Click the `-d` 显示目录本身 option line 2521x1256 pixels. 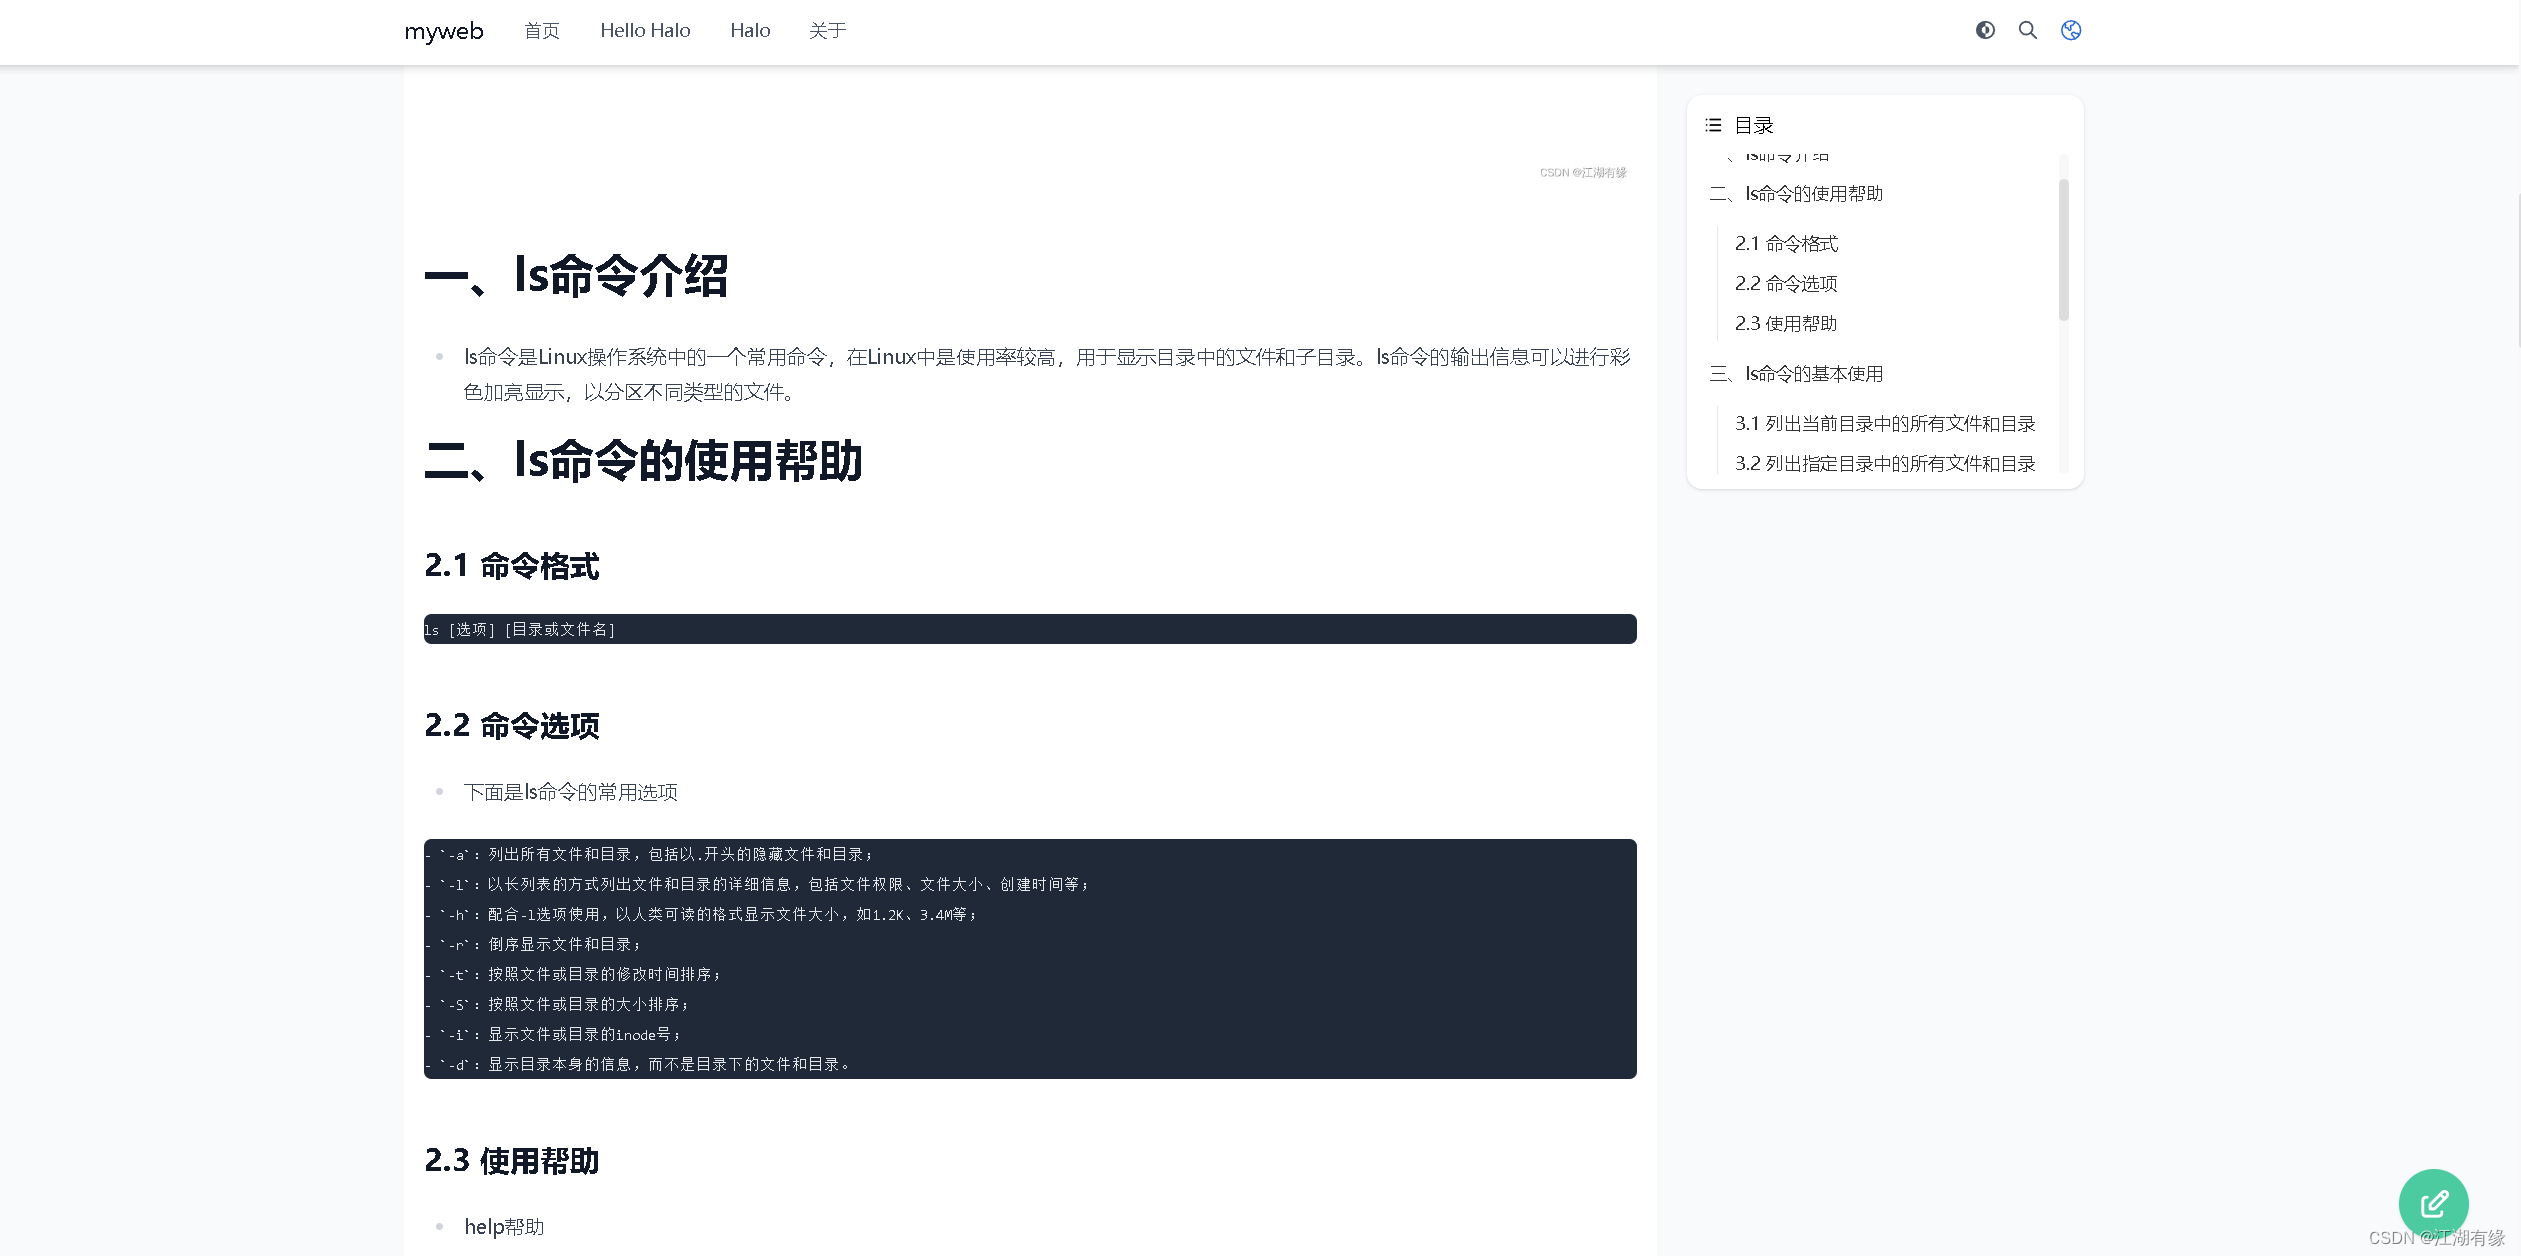click(x=639, y=1064)
